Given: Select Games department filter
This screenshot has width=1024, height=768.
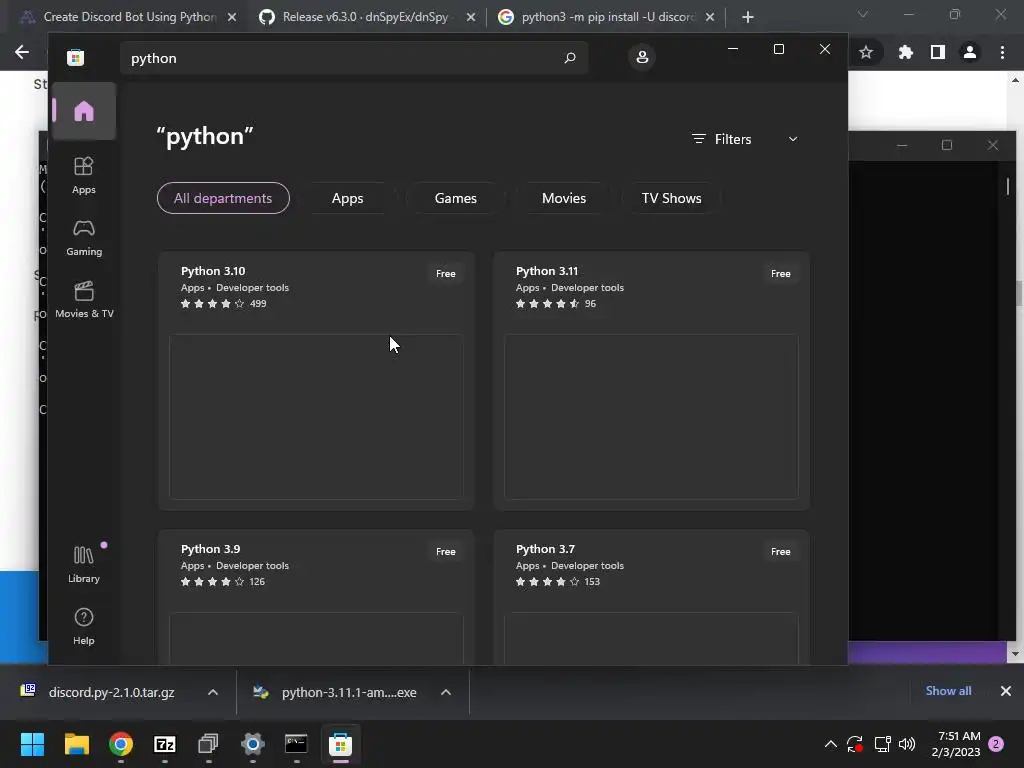Looking at the screenshot, I should click(455, 198).
